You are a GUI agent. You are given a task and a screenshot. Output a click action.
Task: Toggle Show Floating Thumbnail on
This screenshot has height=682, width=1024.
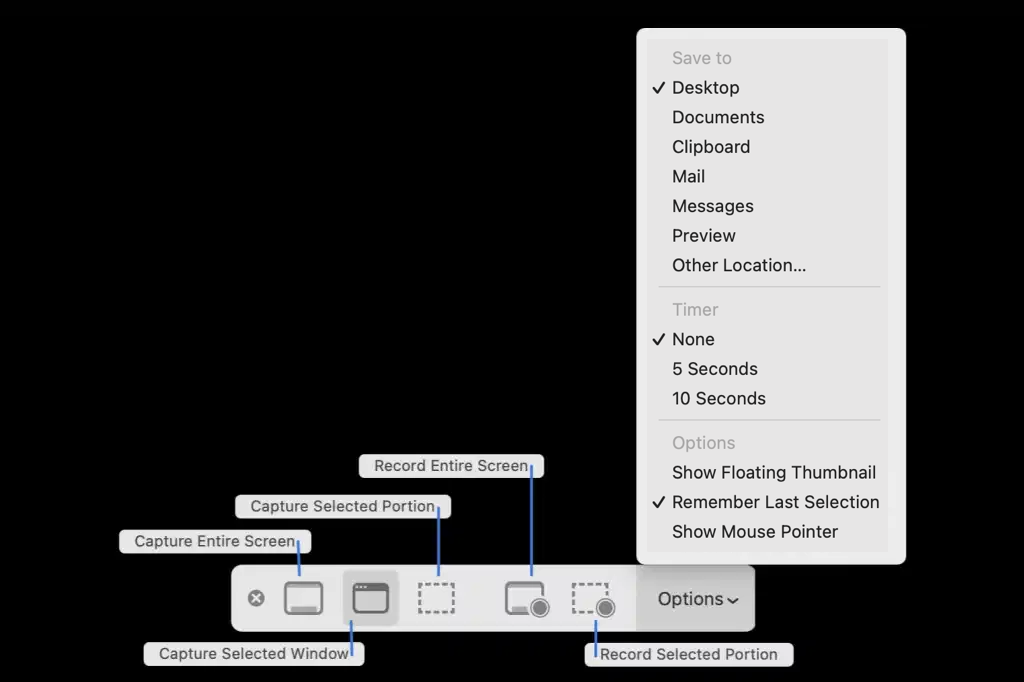774,472
